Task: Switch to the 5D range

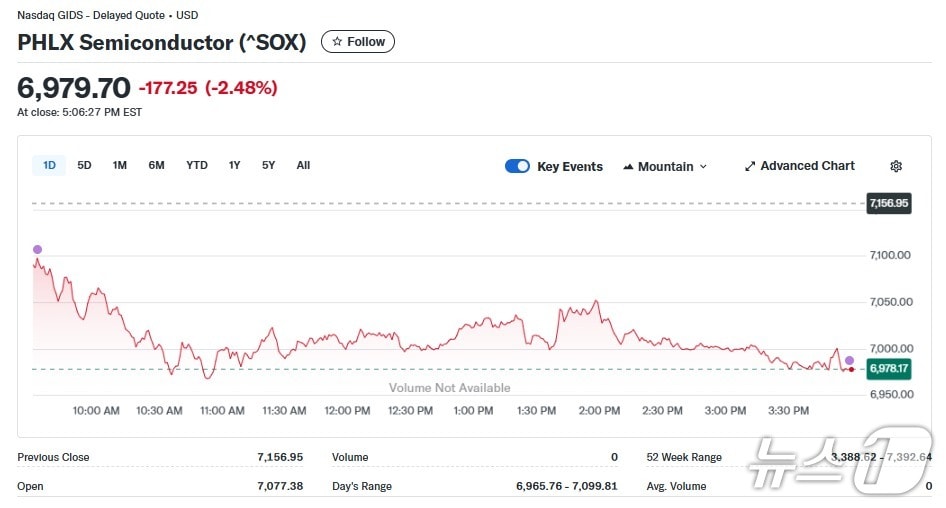Action: pyautogui.click(x=84, y=165)
